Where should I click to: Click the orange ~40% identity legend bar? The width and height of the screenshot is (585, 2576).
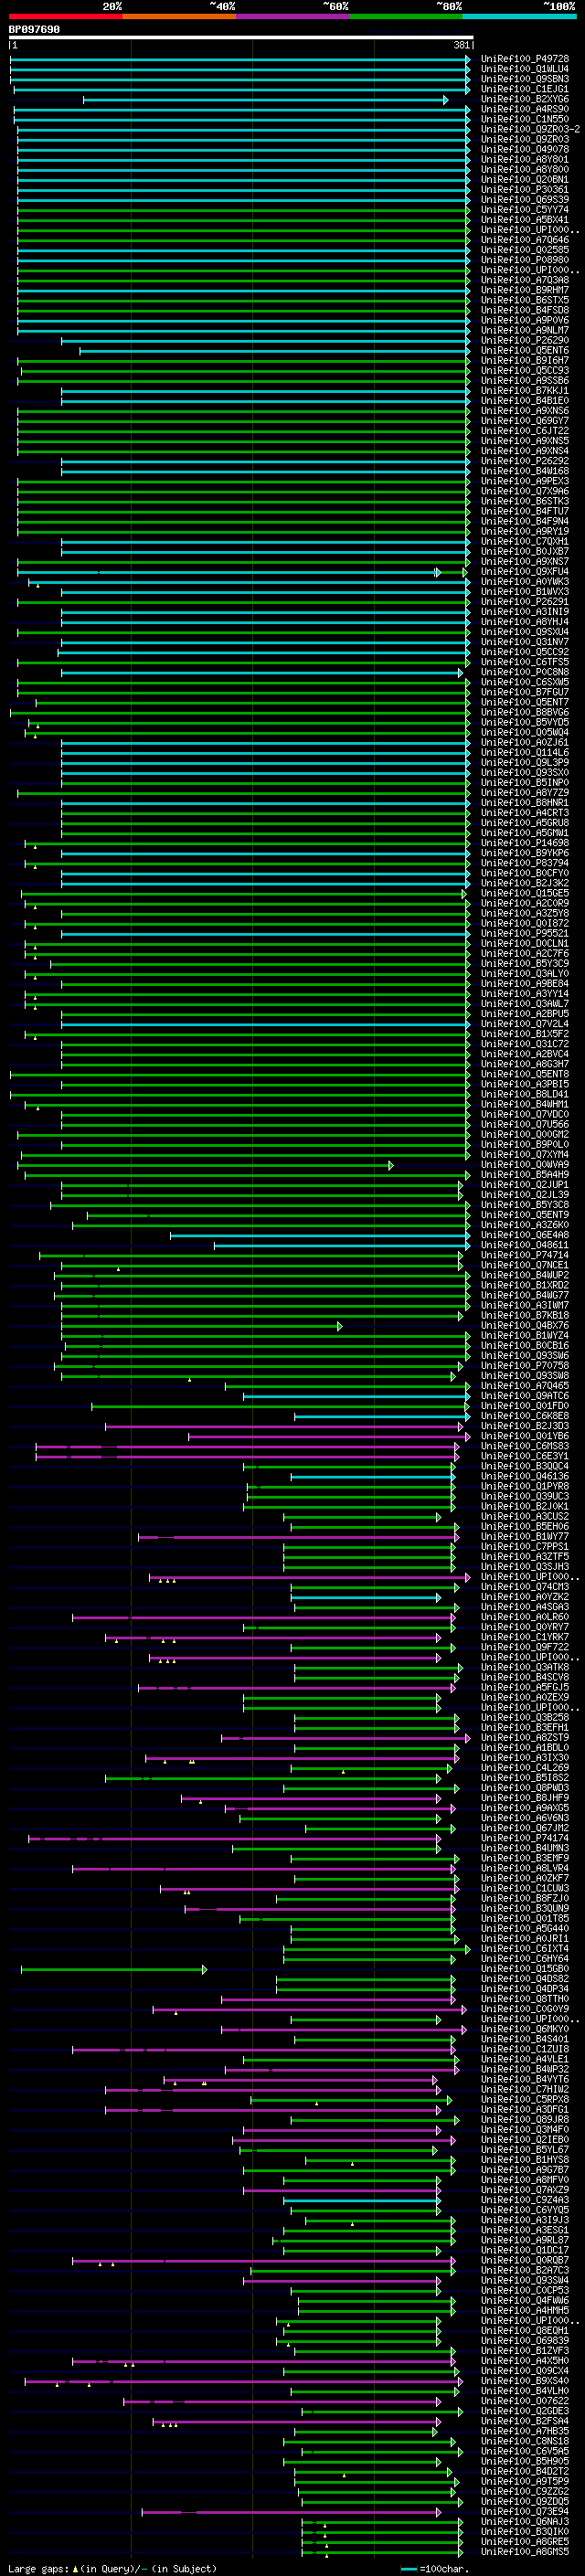pos(179,17)
